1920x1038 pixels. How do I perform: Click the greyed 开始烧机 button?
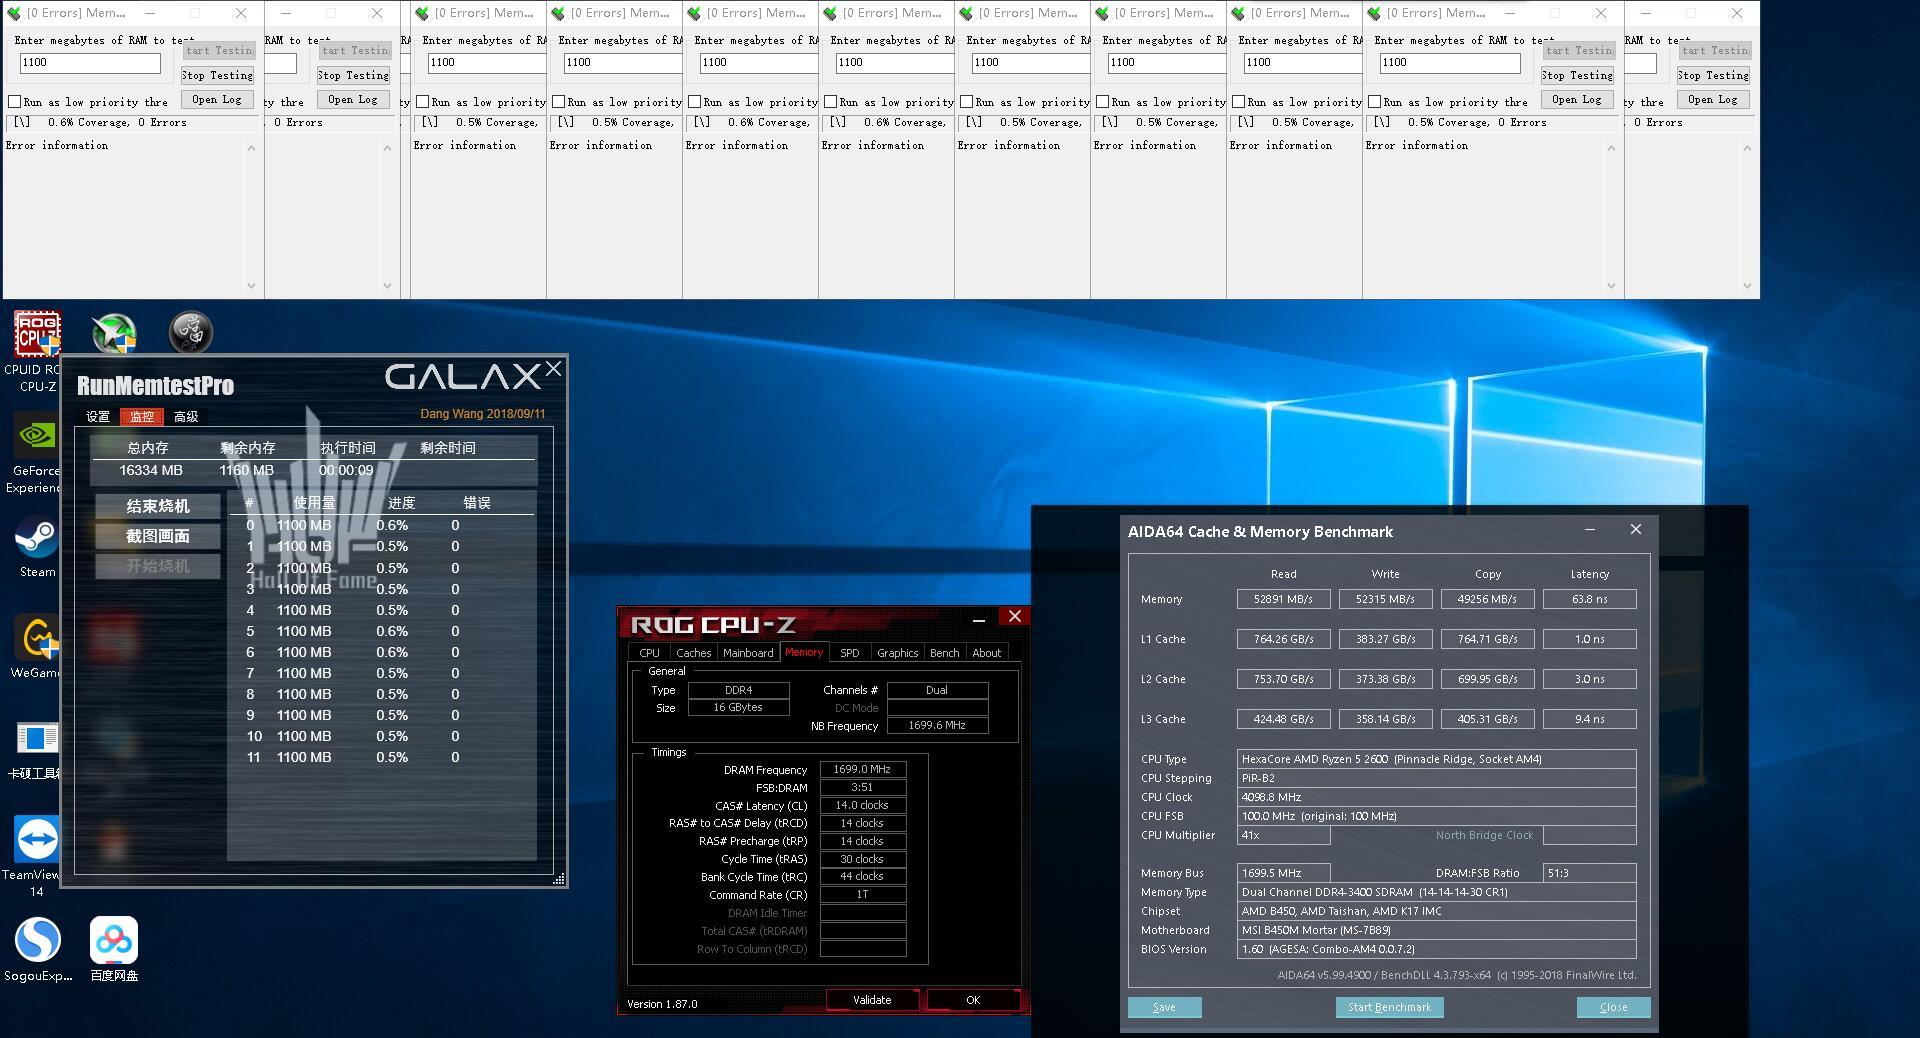click(158, 566)
